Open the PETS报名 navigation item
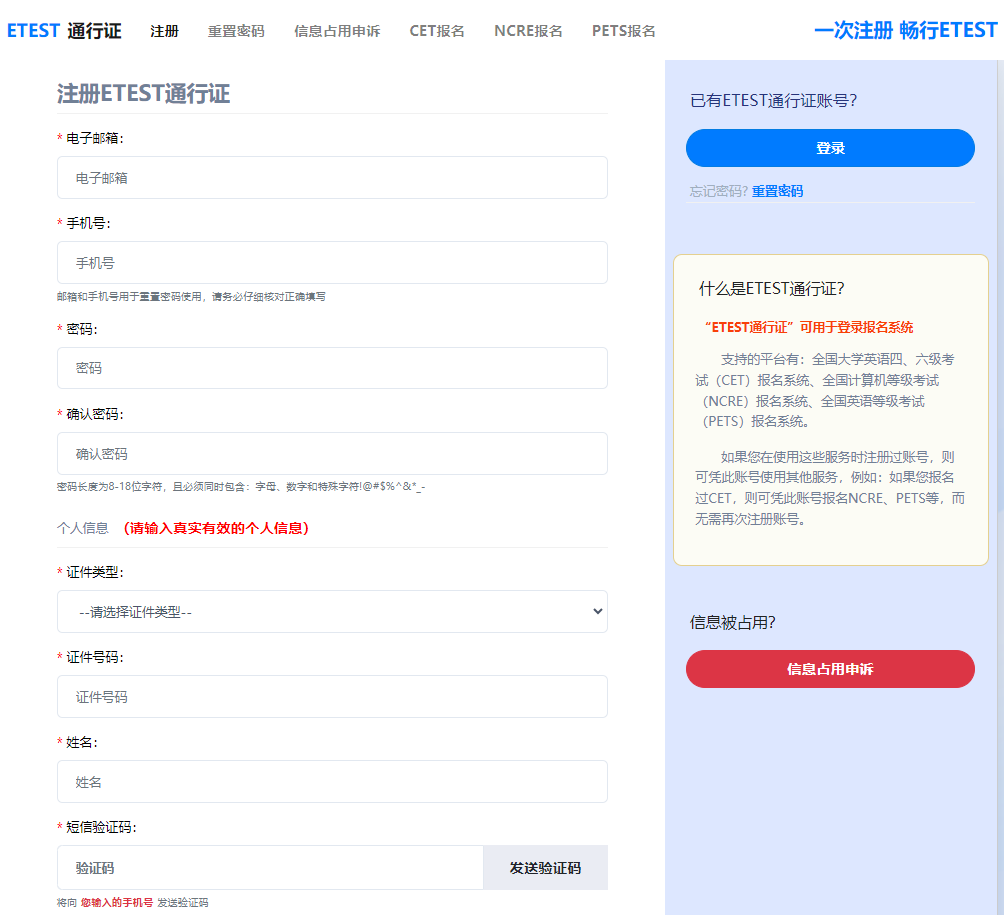Viewport: 1004px width, 915px height. click(623, 31)
